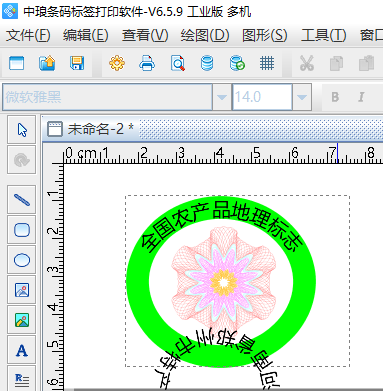Save the document with floppy icon
The image size is (383, 391).
coord(77,63)
